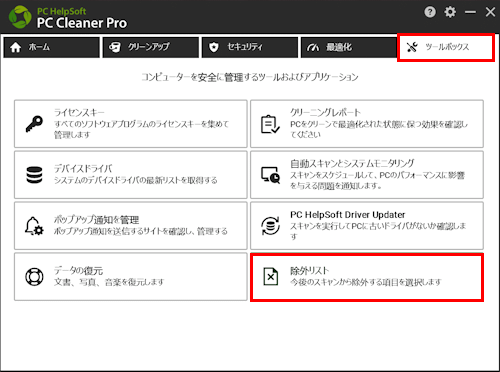Open the データの復元 title
Screen dimensions: 500x372
pos(78,271)
